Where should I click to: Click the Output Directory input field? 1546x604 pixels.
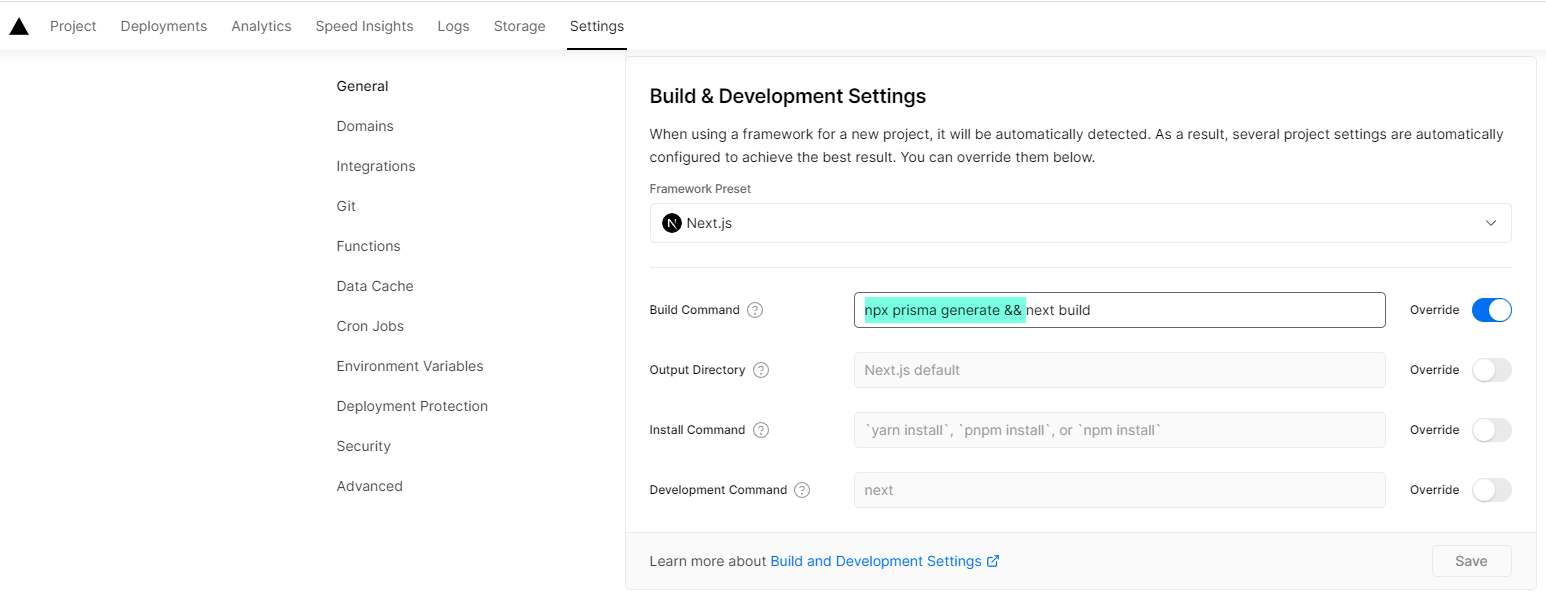1119,370
